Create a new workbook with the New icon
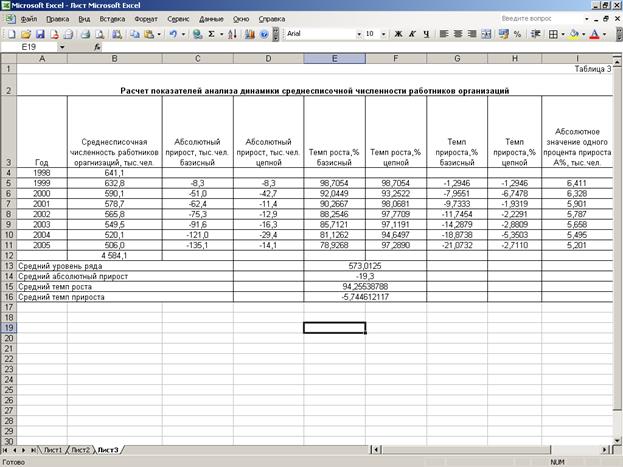The width and height of the screenshot is (623, 467). tap(12, 34)
